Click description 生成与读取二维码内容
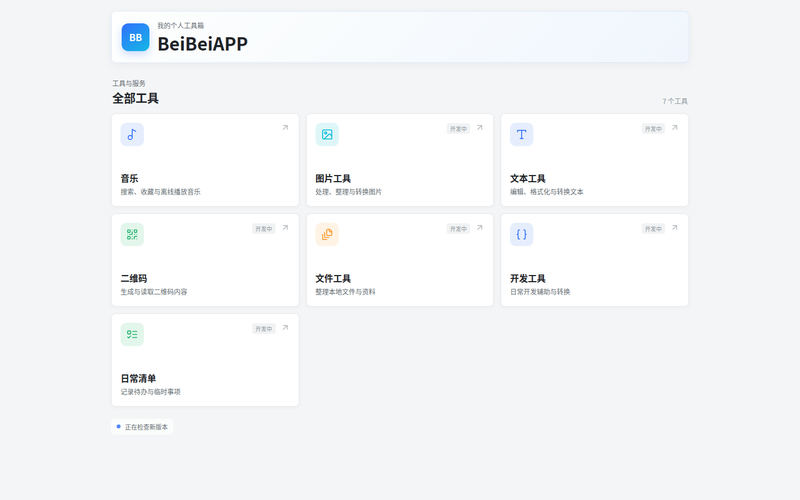 [154, 292]
